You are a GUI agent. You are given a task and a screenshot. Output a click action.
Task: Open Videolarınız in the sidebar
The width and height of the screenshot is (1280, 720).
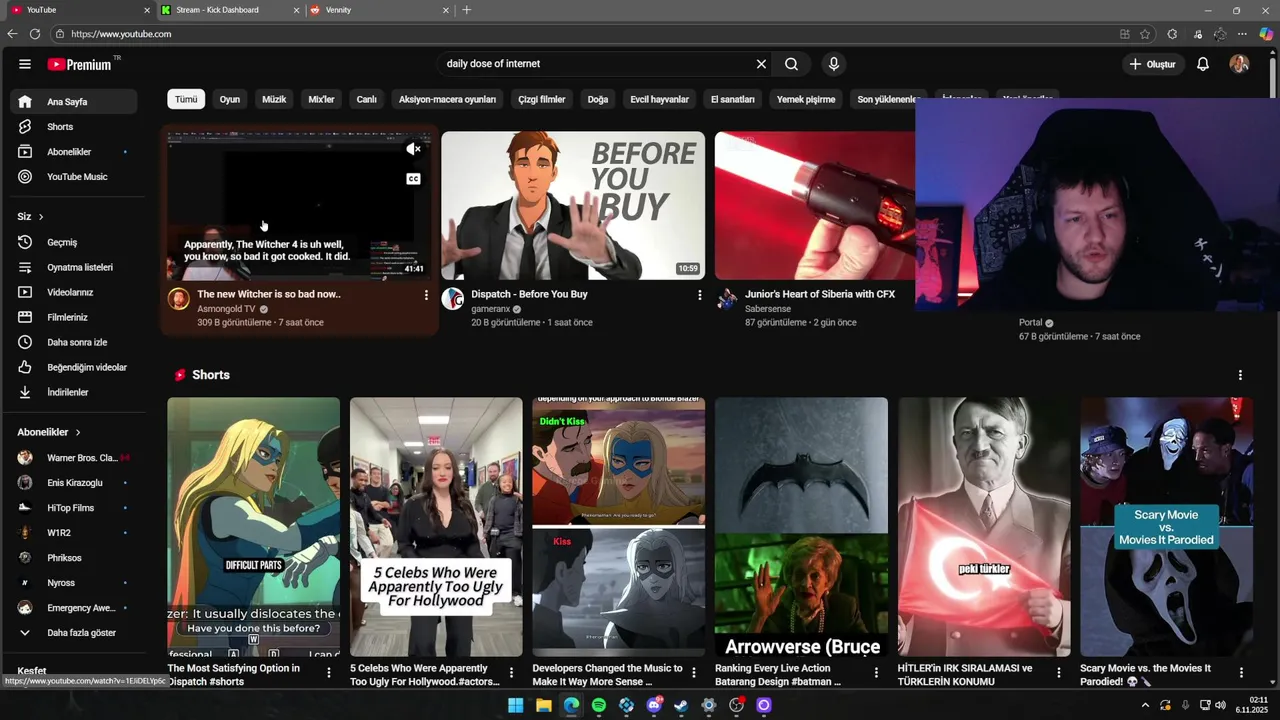(74, 292)
